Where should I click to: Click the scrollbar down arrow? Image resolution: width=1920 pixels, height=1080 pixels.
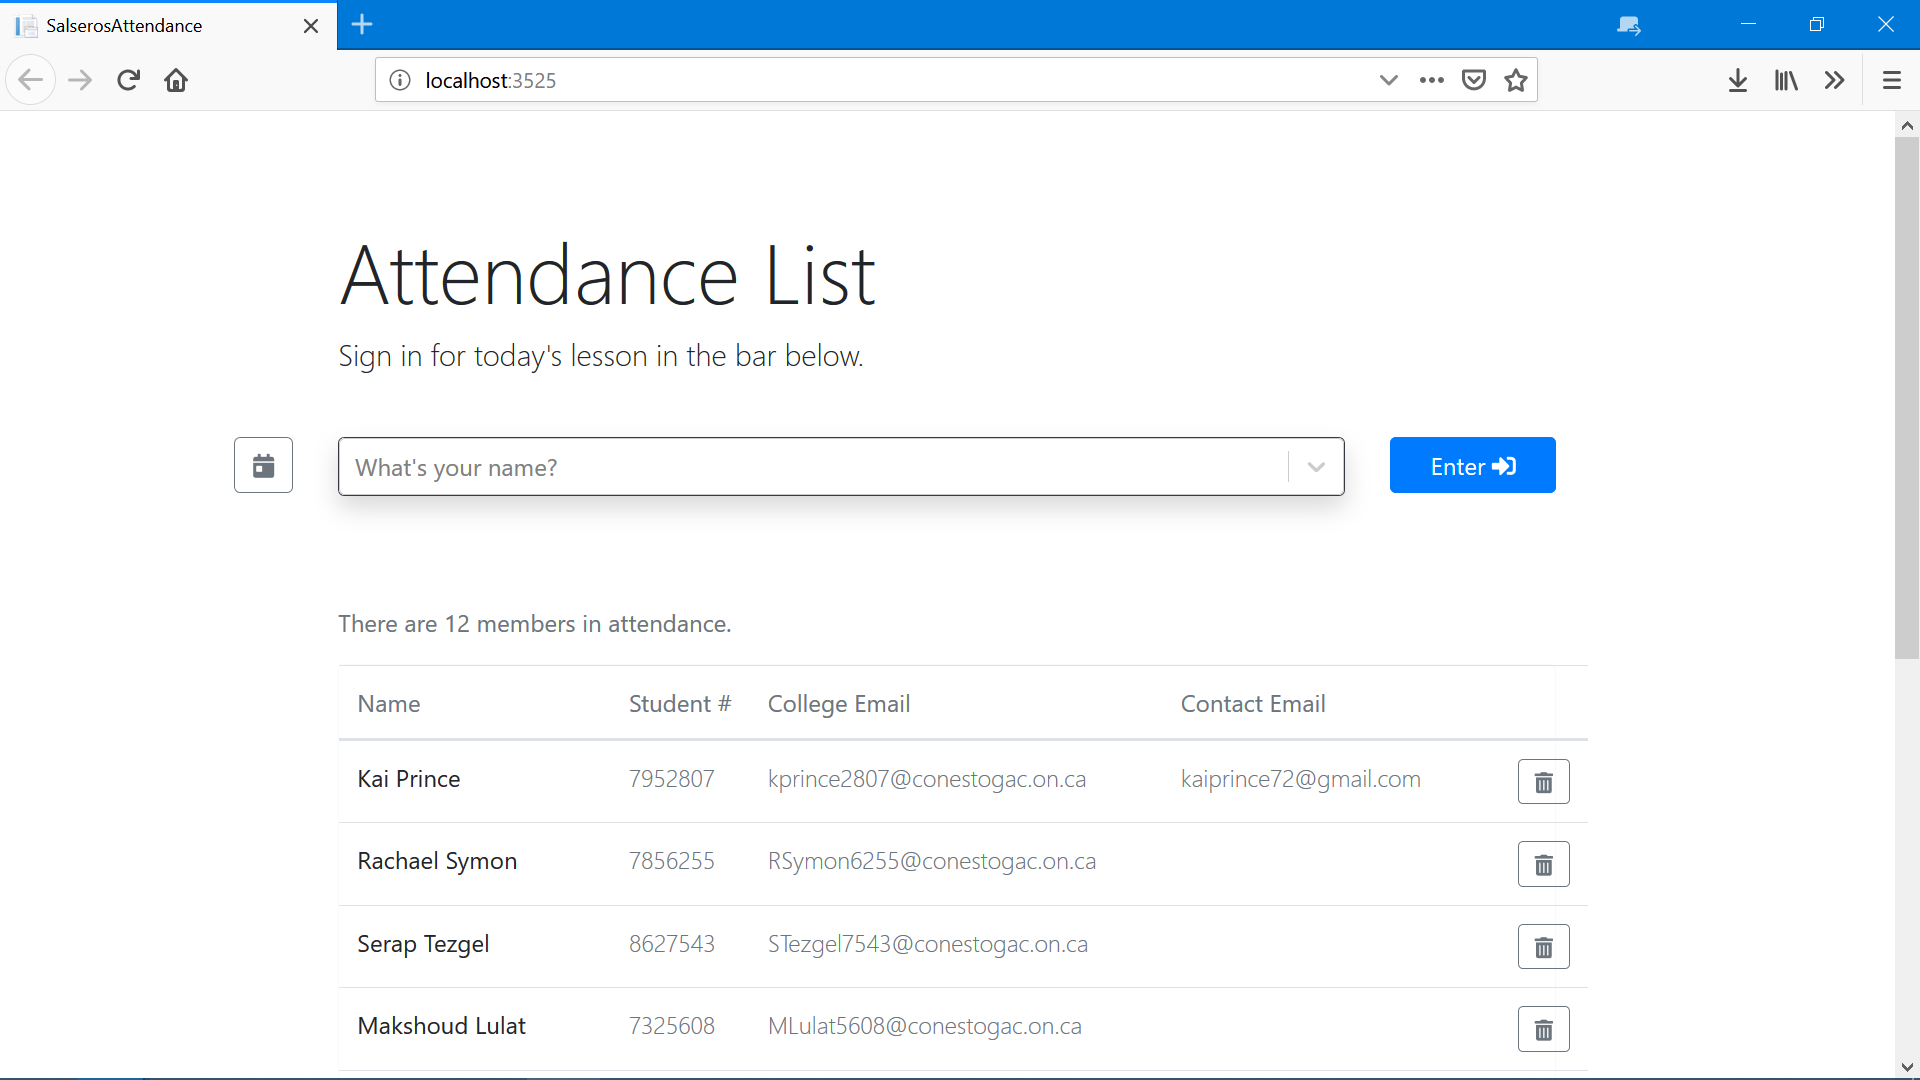(x=1907, y=1067)
